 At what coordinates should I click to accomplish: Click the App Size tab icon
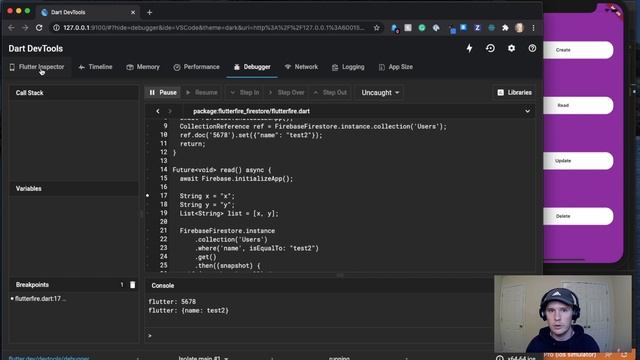click(x=382, y=67)
